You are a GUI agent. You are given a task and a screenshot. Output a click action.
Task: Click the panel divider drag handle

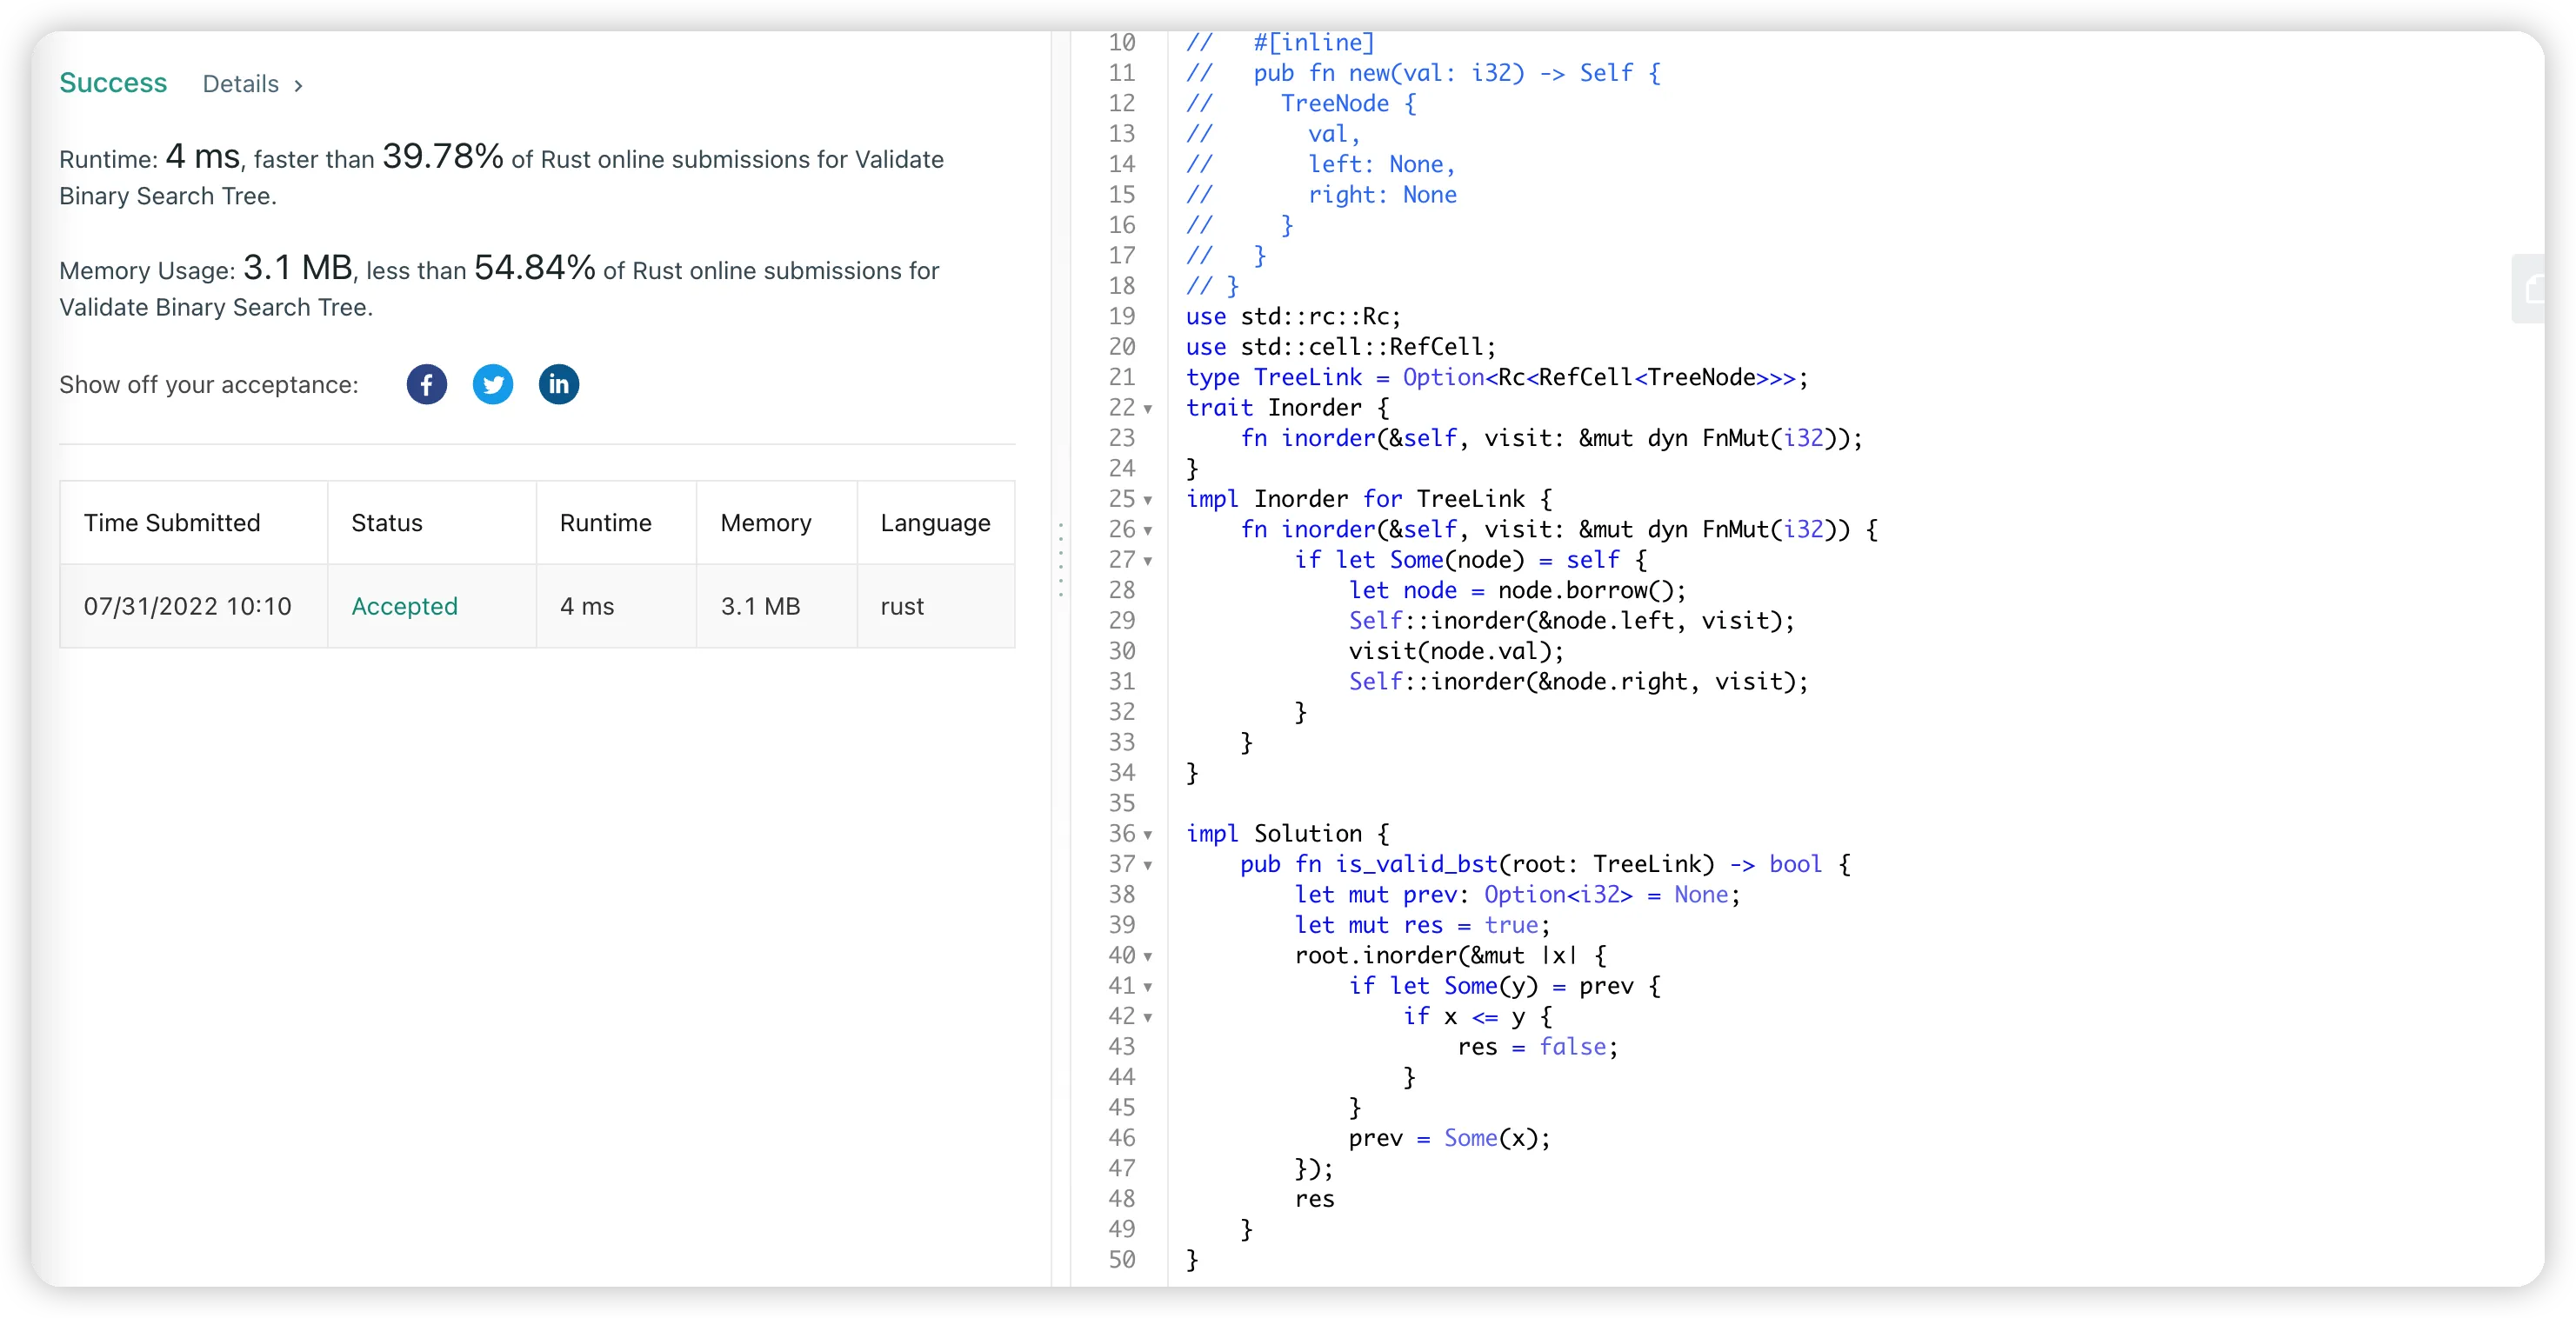[x=1060, y=560]
